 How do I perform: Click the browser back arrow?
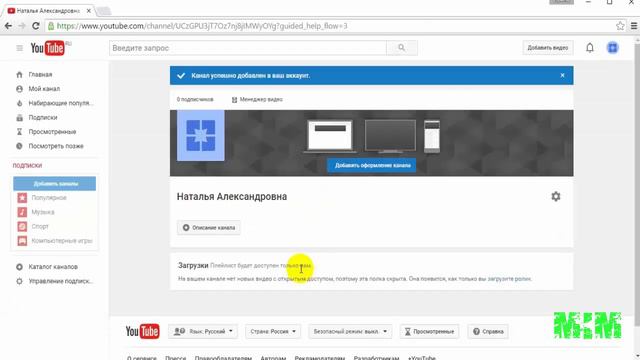click(8, 26)
